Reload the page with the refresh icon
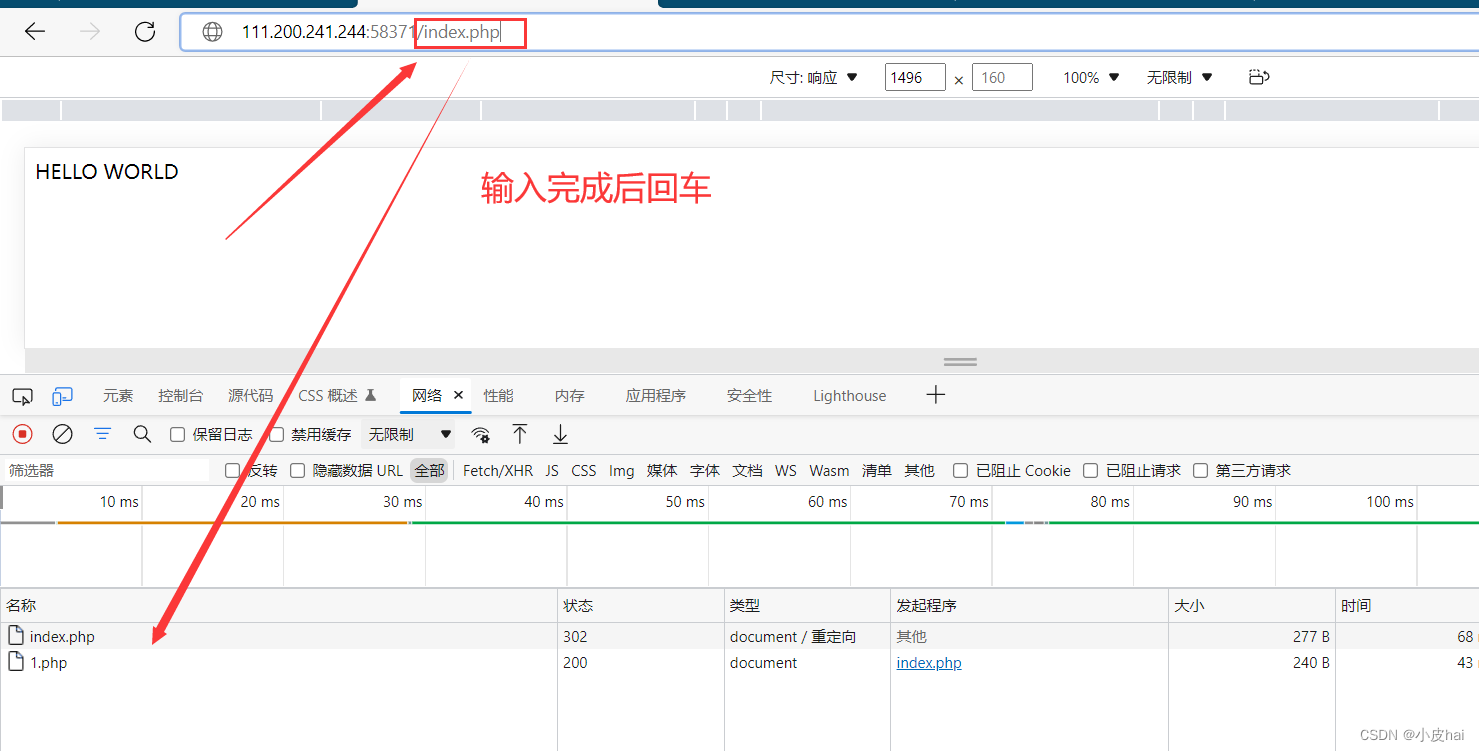 click(145, 32)
